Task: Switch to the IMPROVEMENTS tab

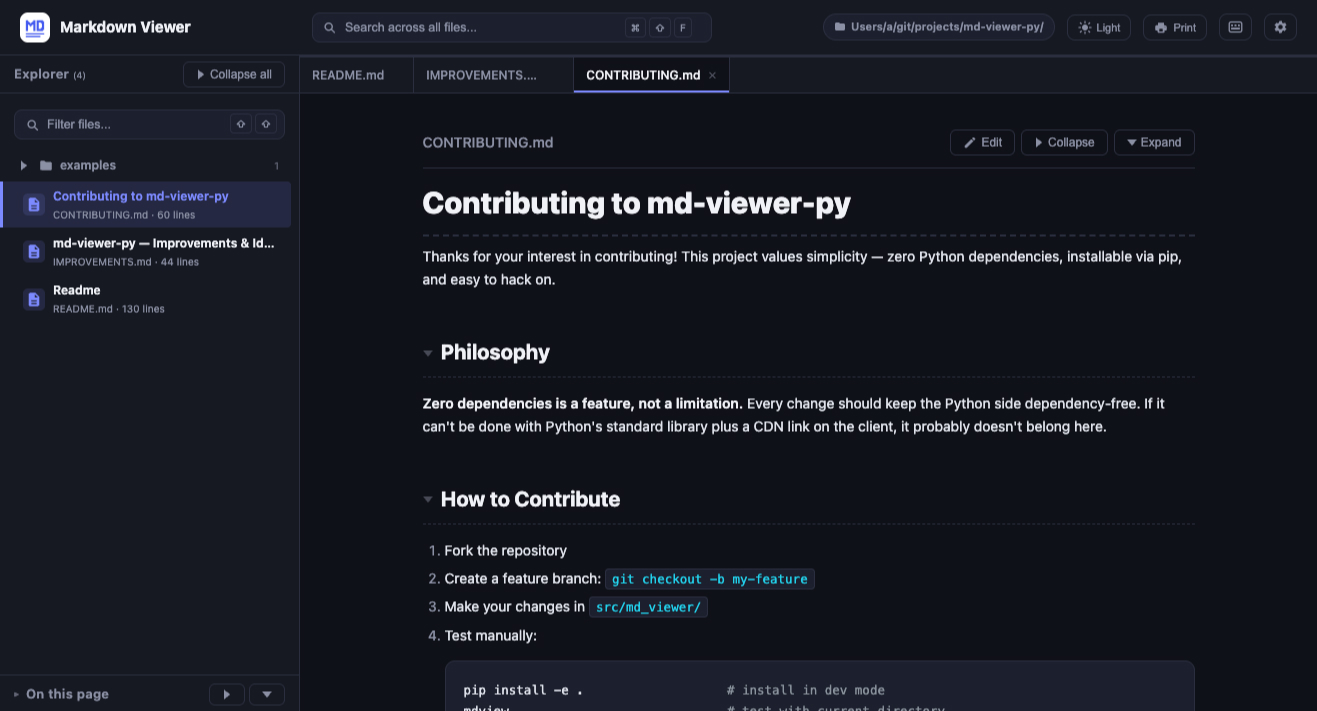Action: 493,75
